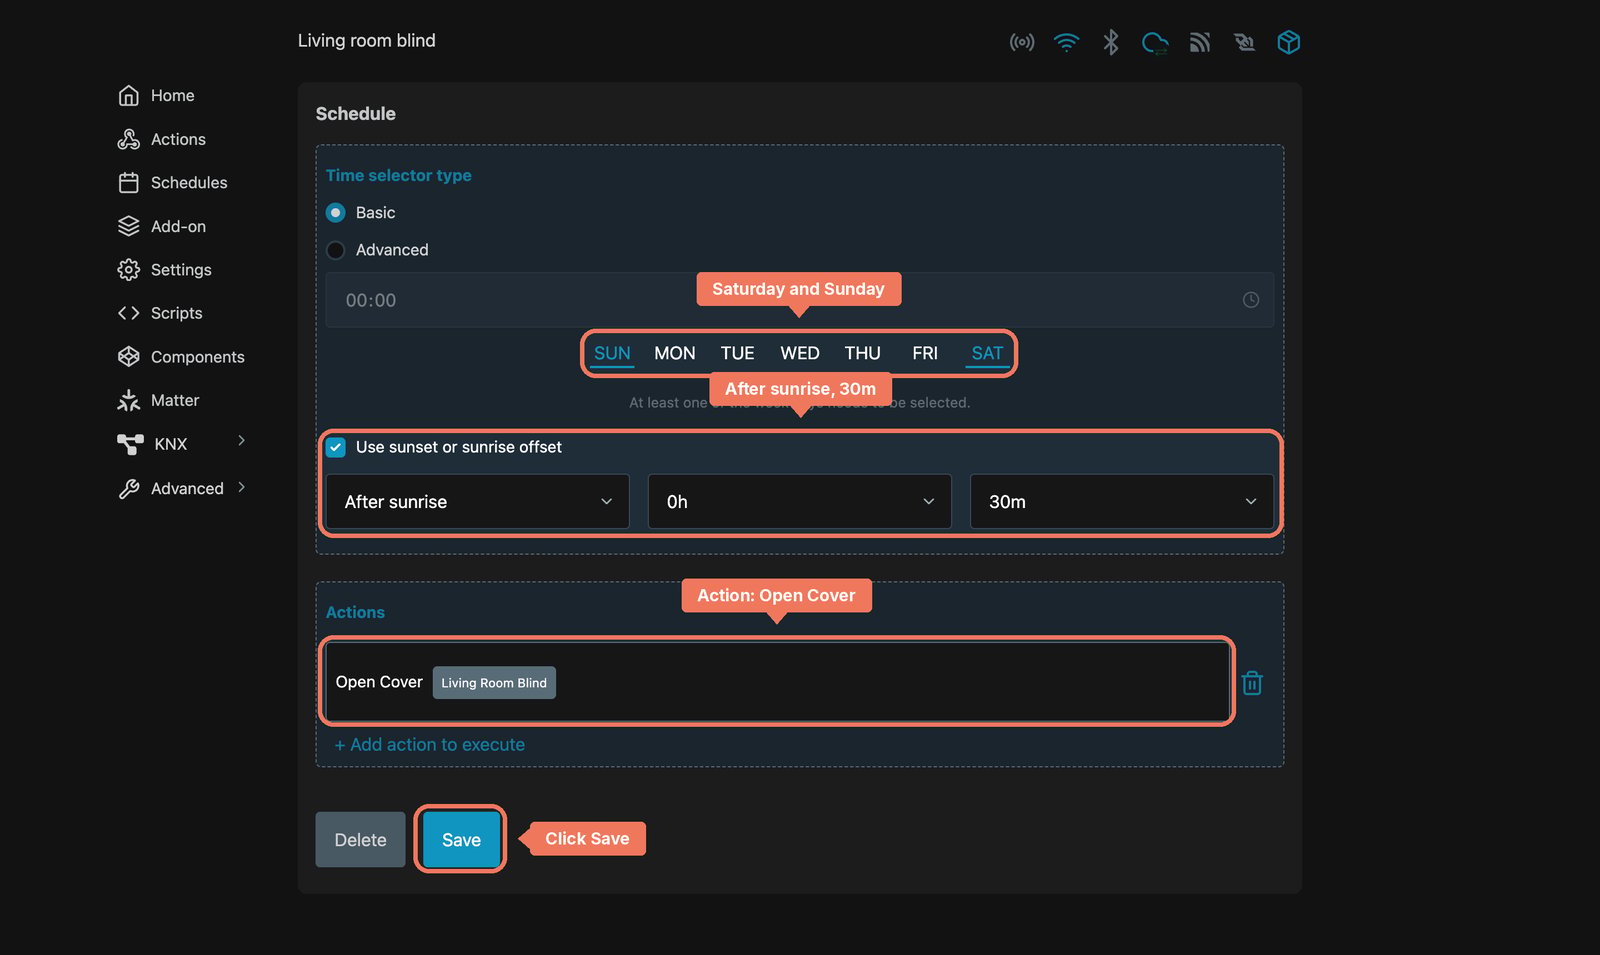Click the Delete button
Screen dimensions: 1600x955
tap(360, 840)
